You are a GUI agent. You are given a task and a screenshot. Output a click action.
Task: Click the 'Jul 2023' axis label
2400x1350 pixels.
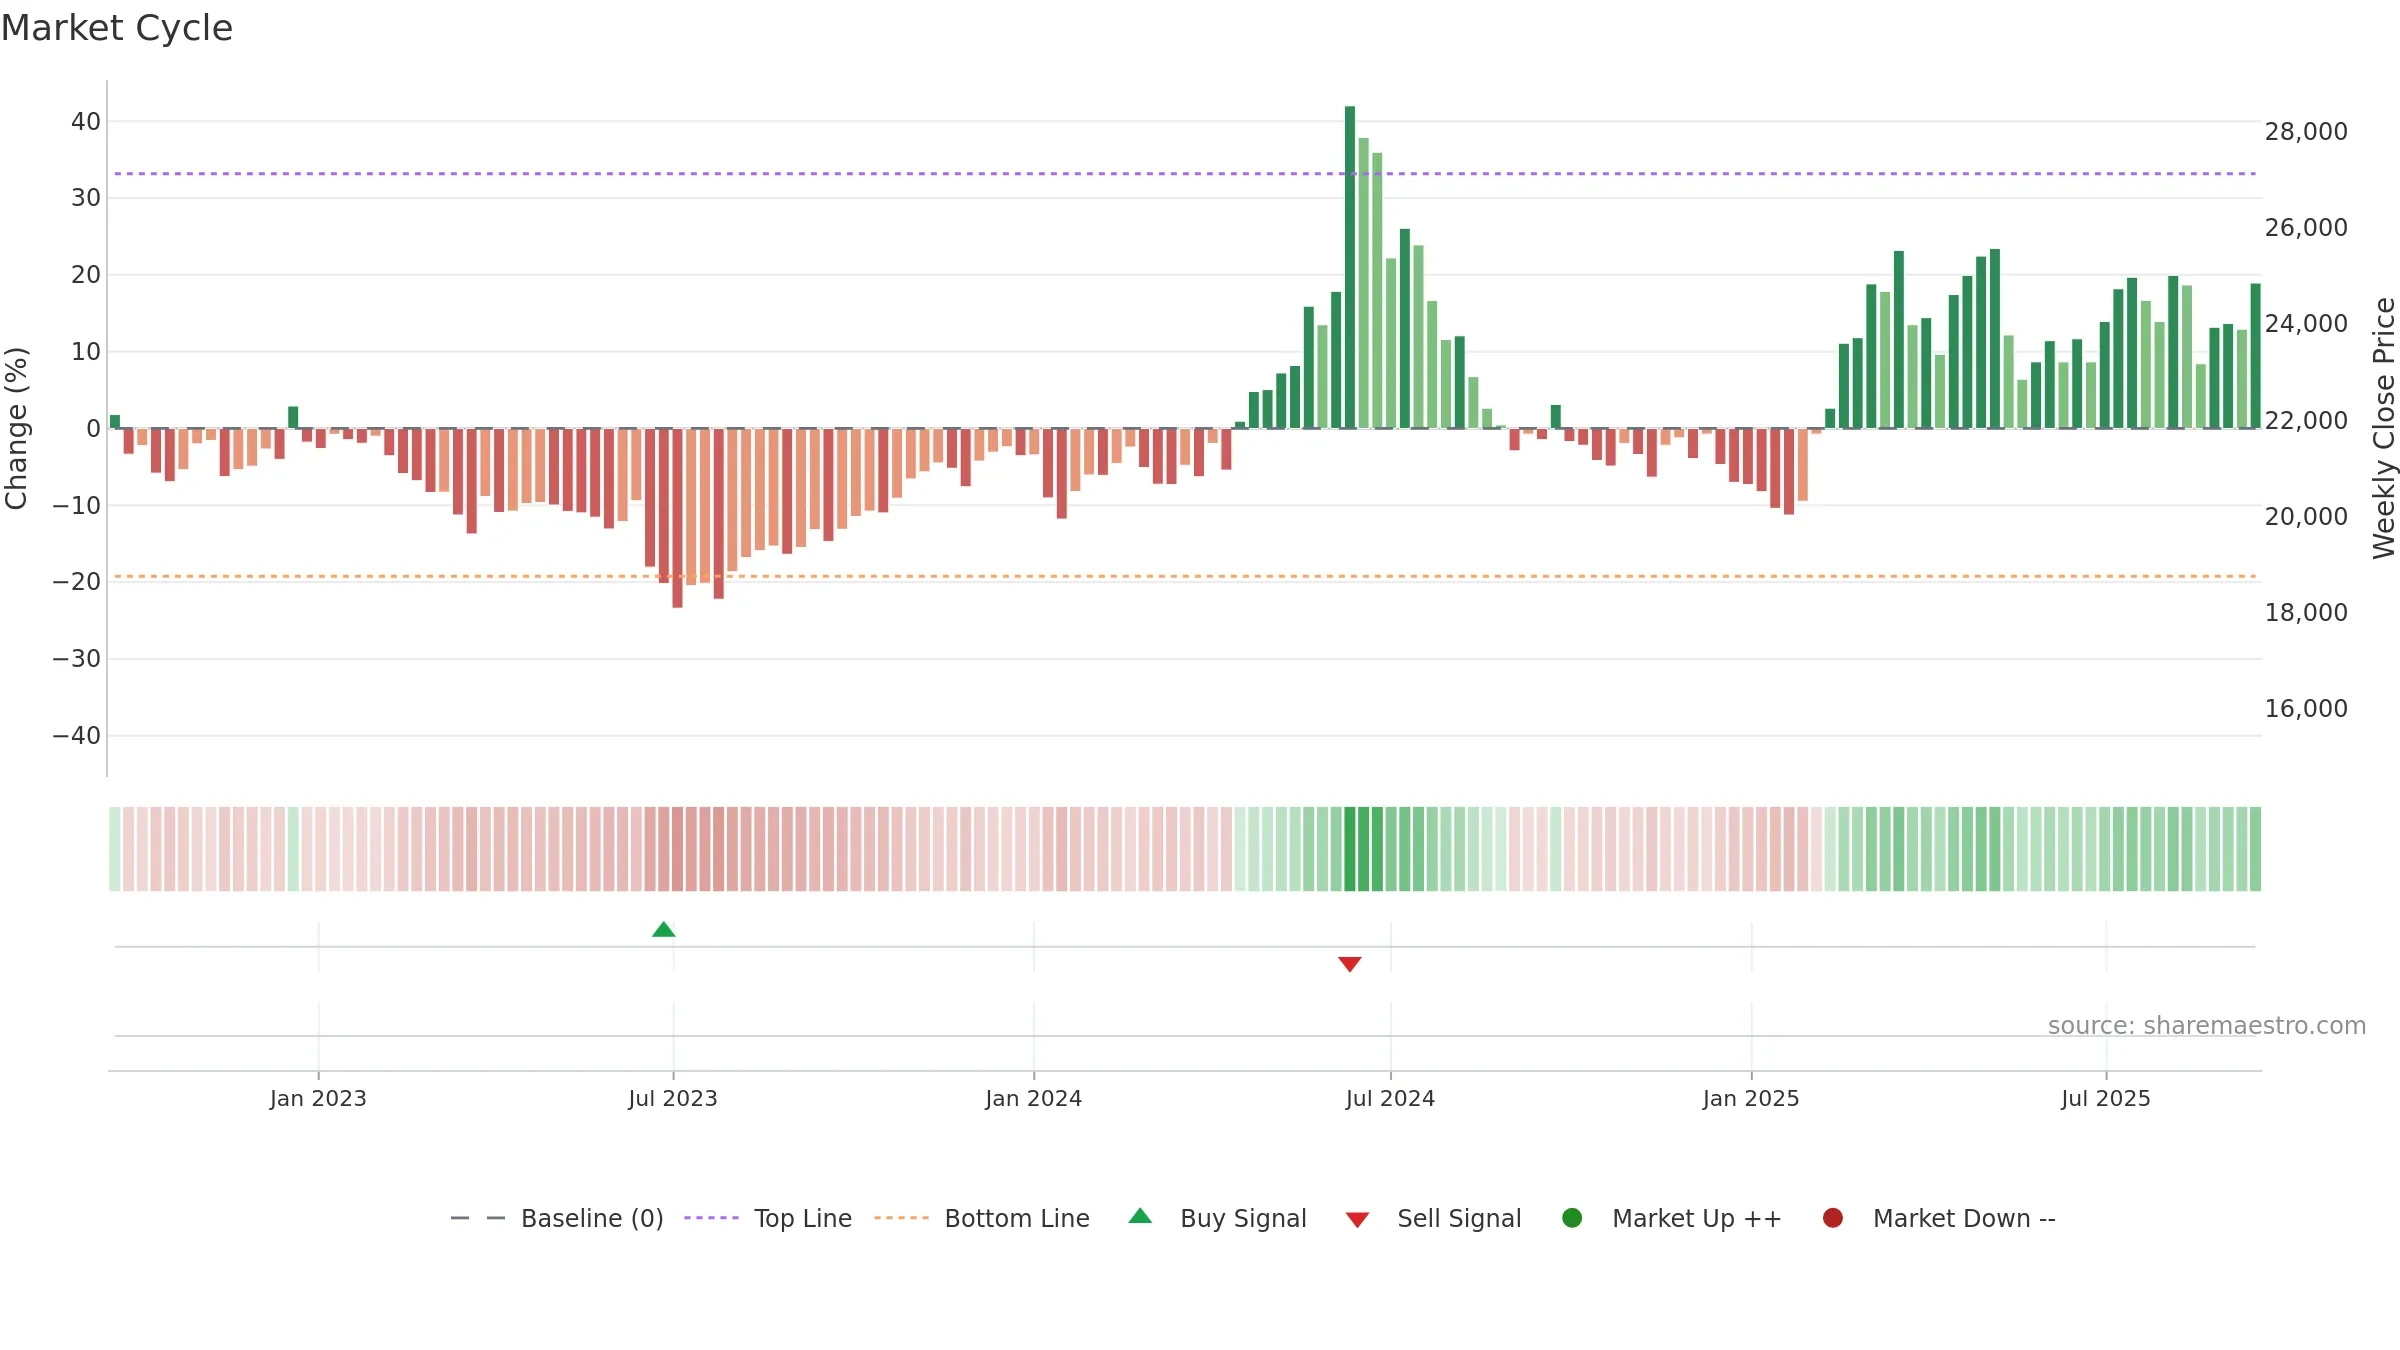click(673, 1098)
